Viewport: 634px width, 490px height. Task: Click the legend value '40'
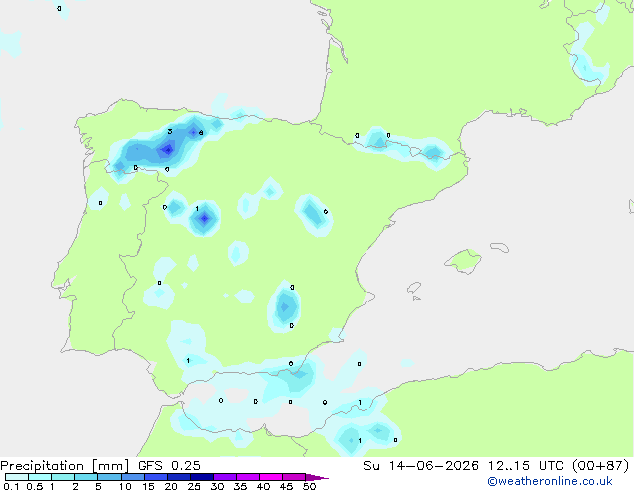click(263, 486)
